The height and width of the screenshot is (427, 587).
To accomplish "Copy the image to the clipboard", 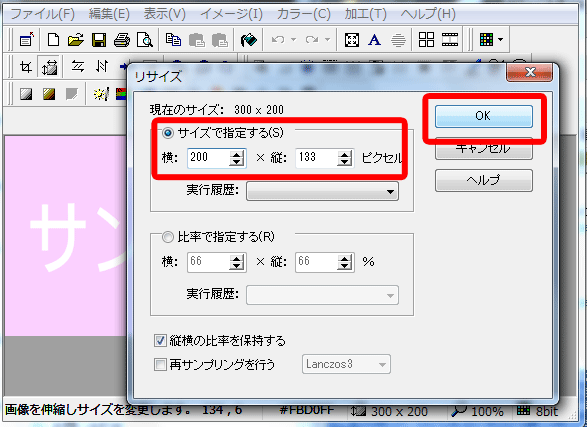I will [x=173, y=39].
